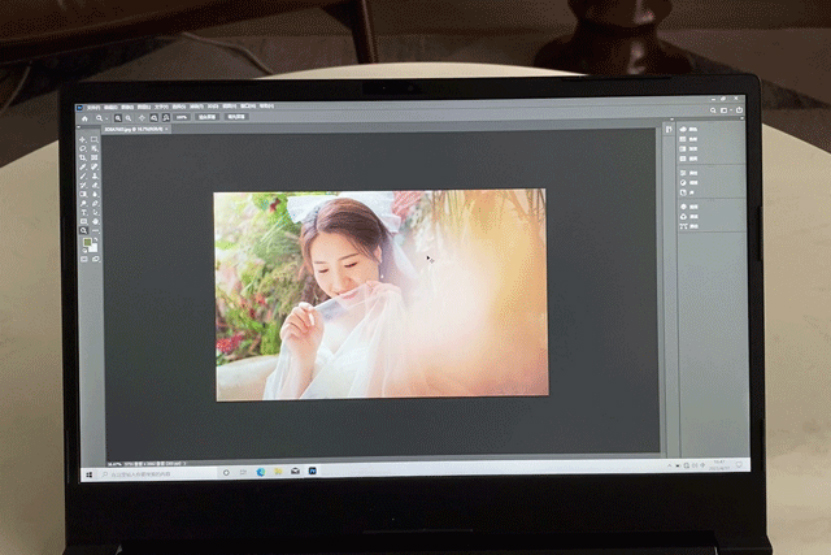
Task: Select the Rectangular Marquee tool
Action: (94, 139)
